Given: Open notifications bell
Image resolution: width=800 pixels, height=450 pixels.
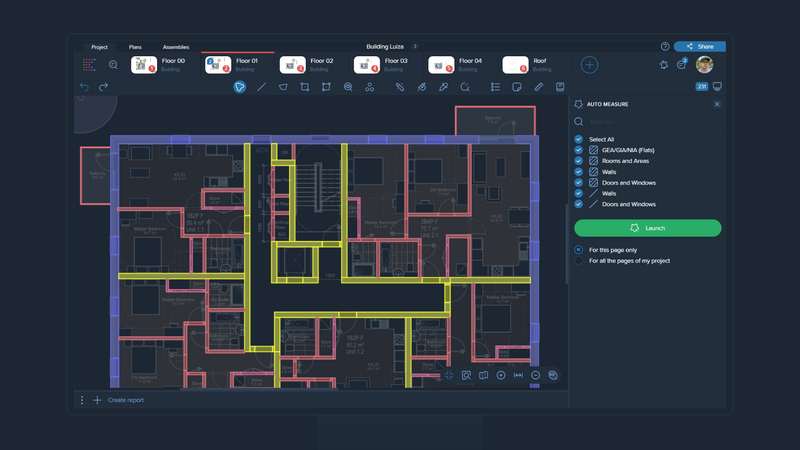Looking at the screenshot, I should [x=664, y=65].
